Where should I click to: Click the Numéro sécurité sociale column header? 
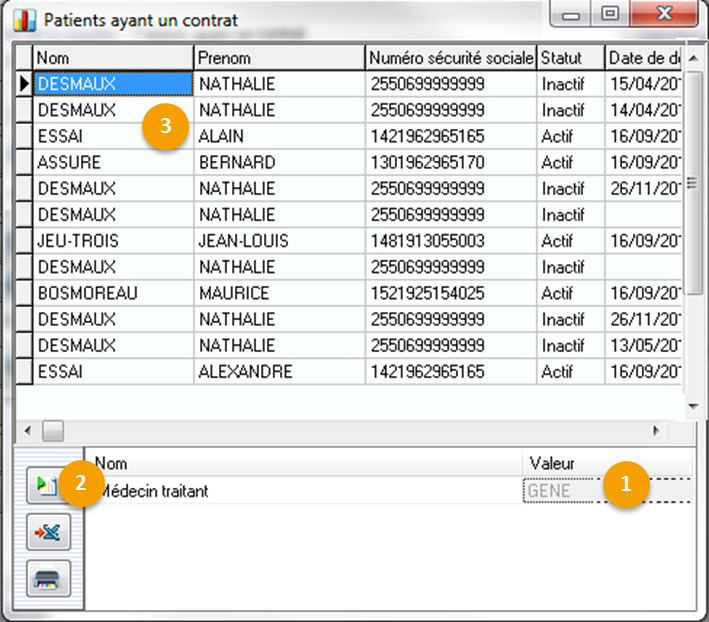[450, 58]
